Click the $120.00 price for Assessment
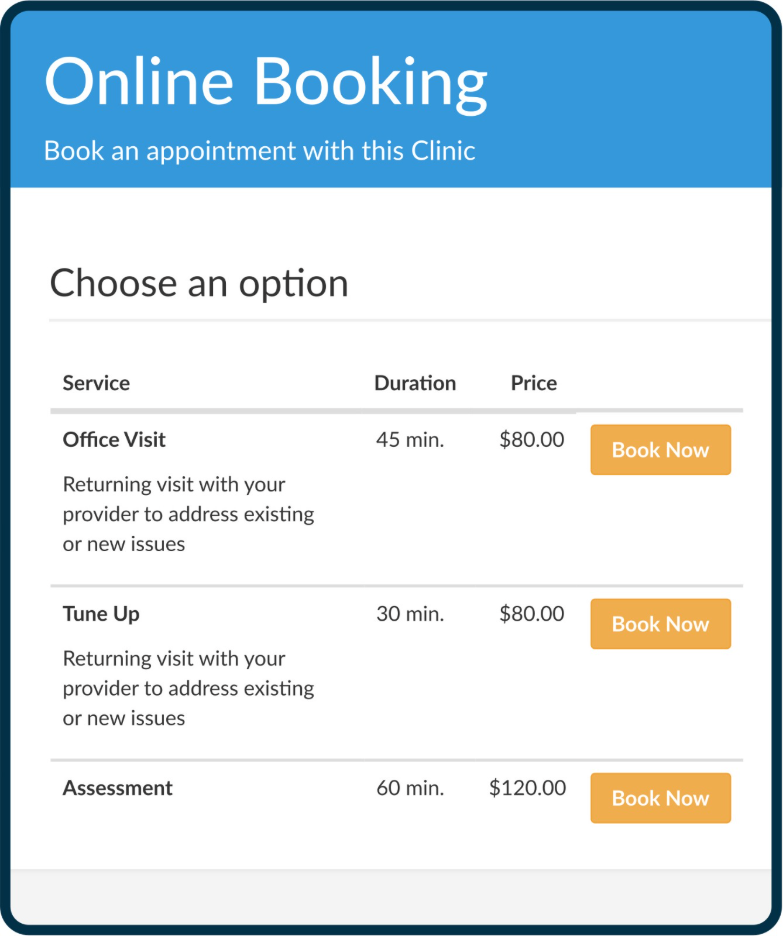The width and height of the screenshot is (783, 936). point(527,788)
